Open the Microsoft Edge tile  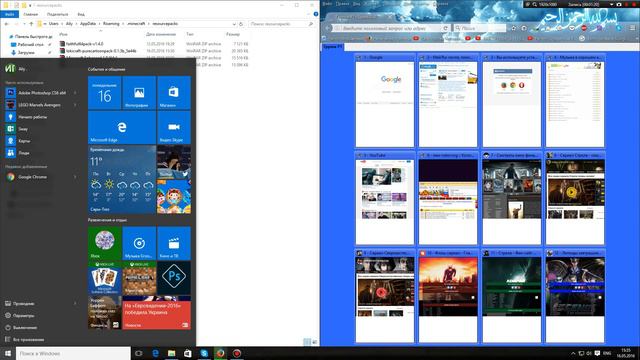(122, 127)
